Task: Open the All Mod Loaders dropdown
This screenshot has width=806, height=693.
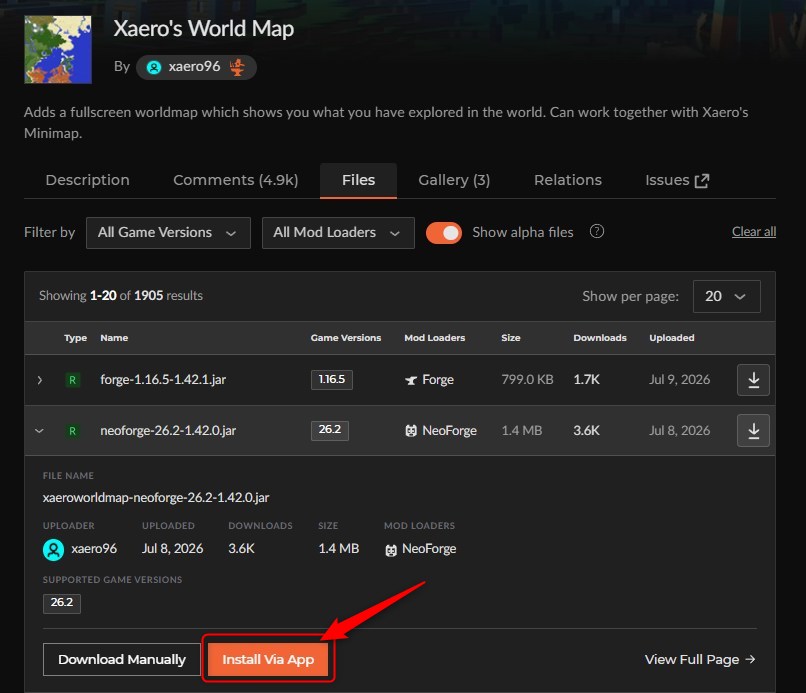Action: pyautogui.click(x=338, y=232)
